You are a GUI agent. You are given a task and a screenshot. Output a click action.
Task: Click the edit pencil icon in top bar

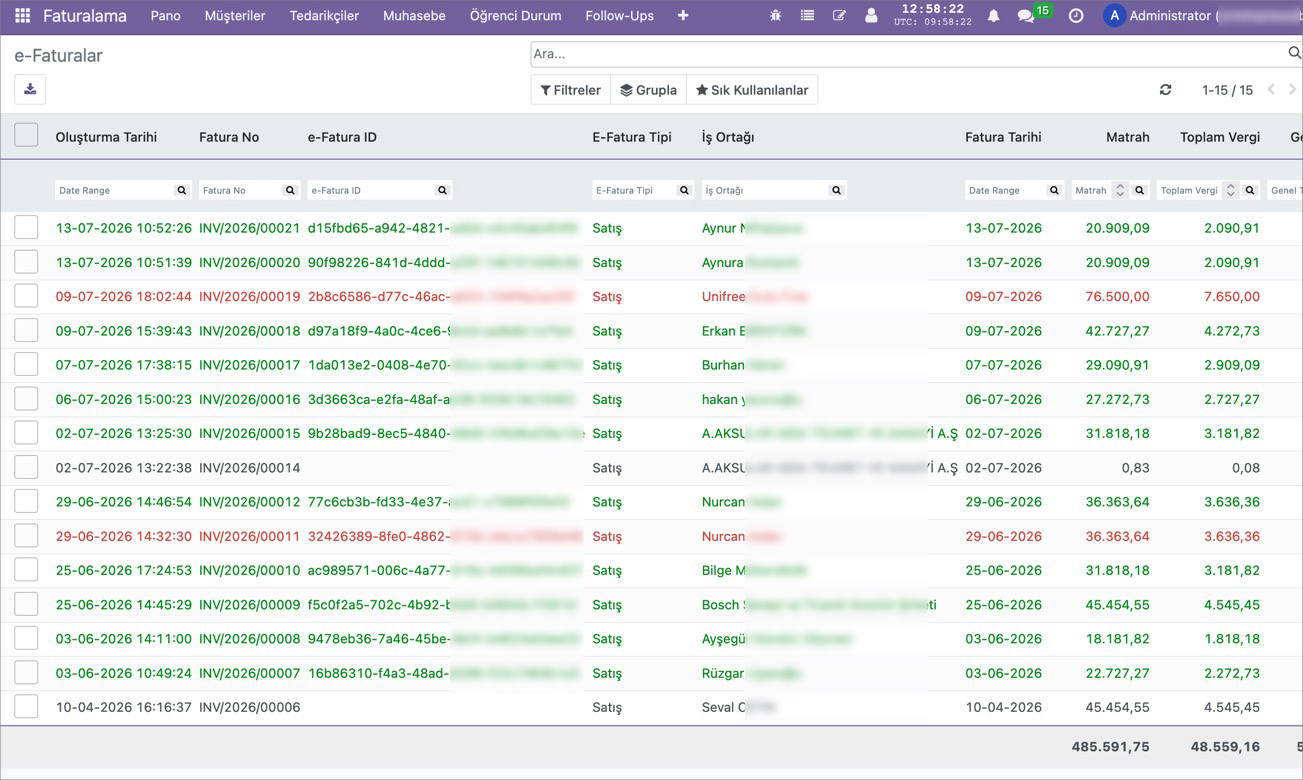(x=839, y=16)
